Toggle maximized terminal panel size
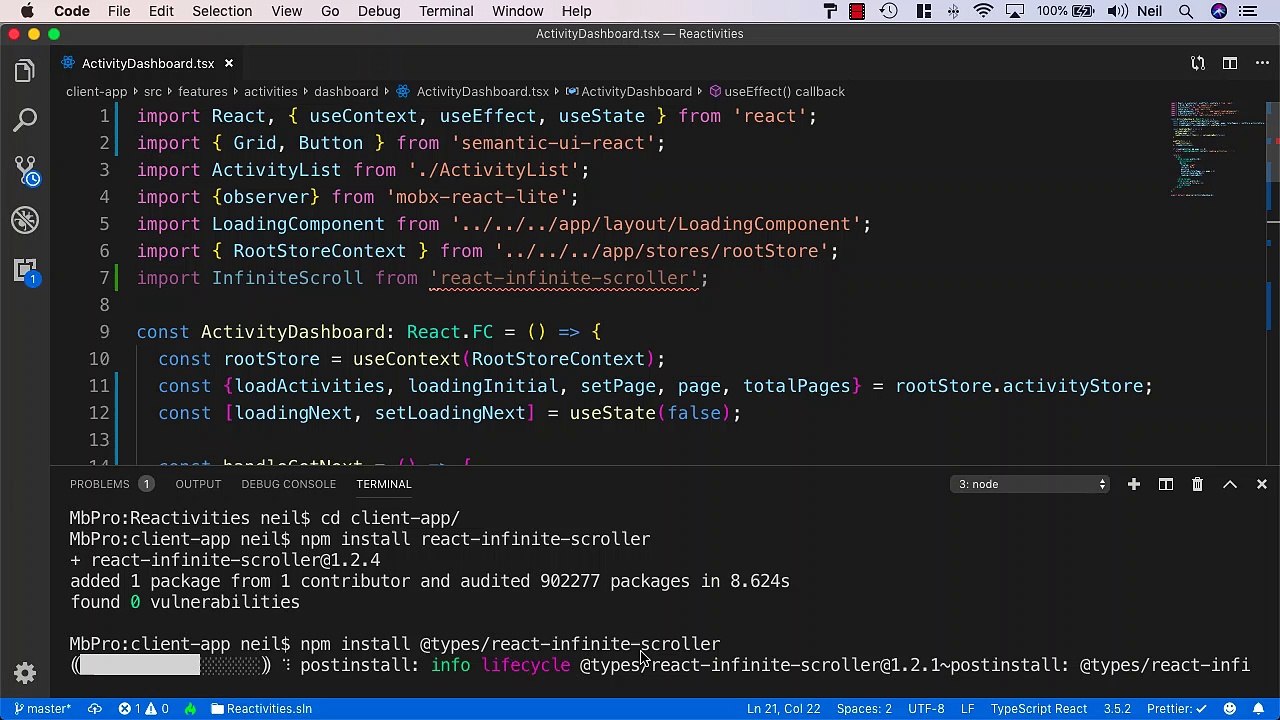Screen dimensions: 1280x720 coord(1230,484)
